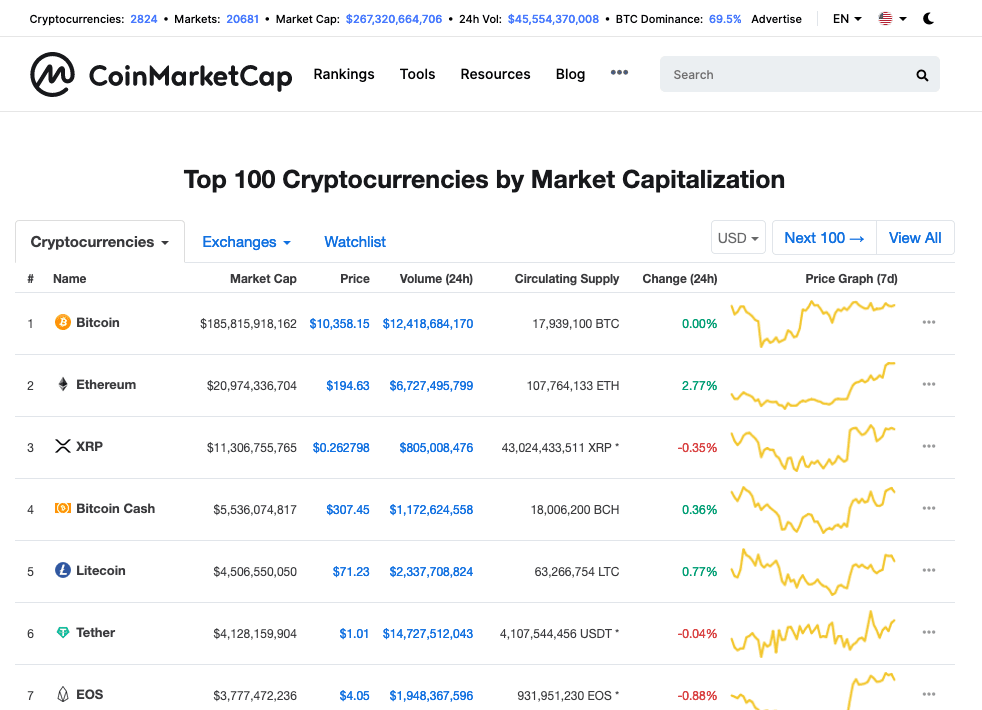This screenshot has width=982, height=710.
Task: Open Tether row more-options dots
Action: 929,632
